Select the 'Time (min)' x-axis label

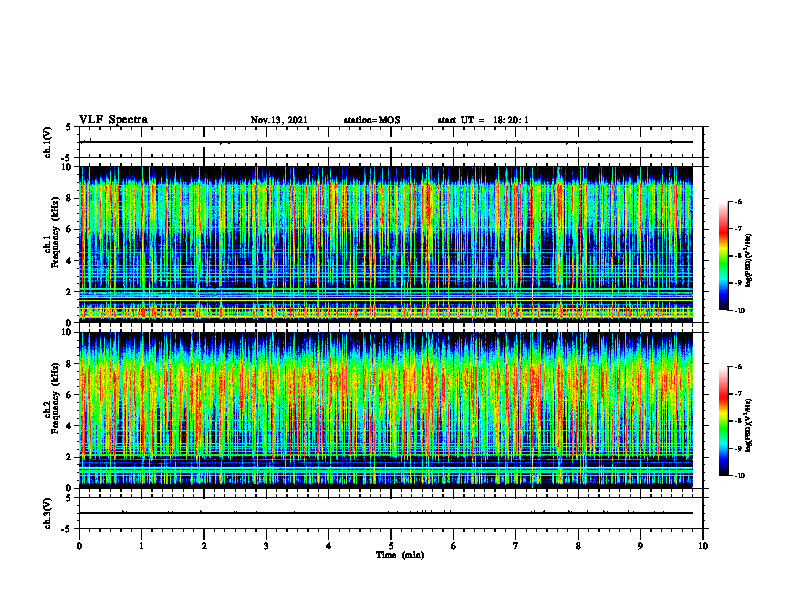click(400, 555)
